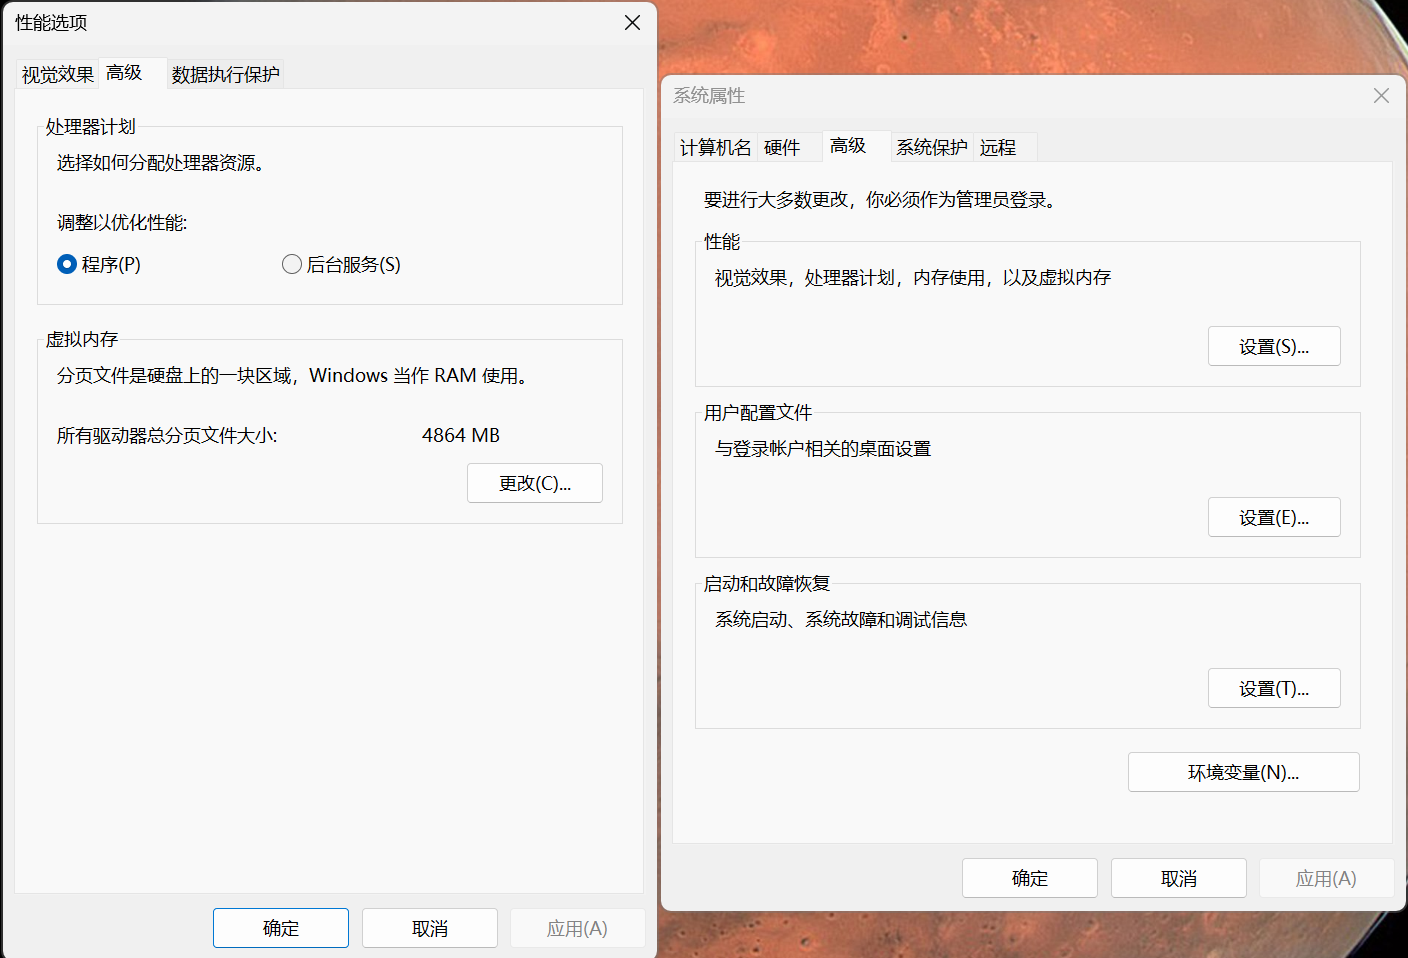Click the 虚拟内存 group label
Screen dimensions: 1408x958
(82, 339)
